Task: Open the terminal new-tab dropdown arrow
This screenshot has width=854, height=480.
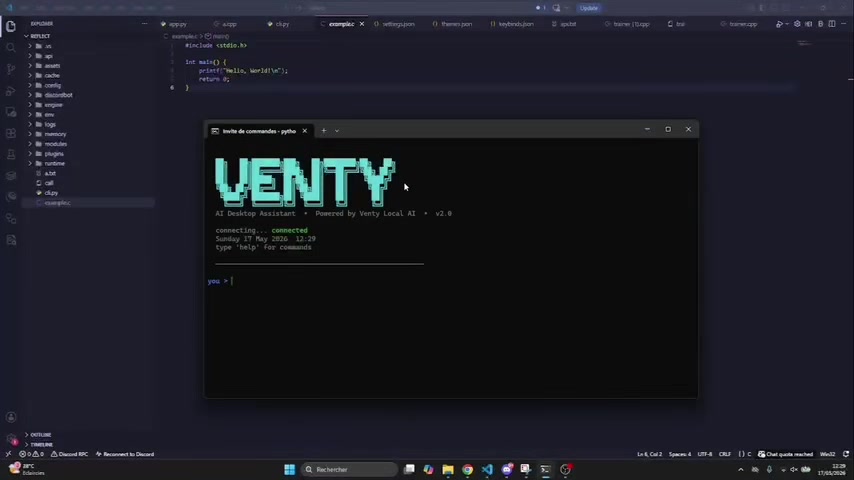Action: click(337, 131)
